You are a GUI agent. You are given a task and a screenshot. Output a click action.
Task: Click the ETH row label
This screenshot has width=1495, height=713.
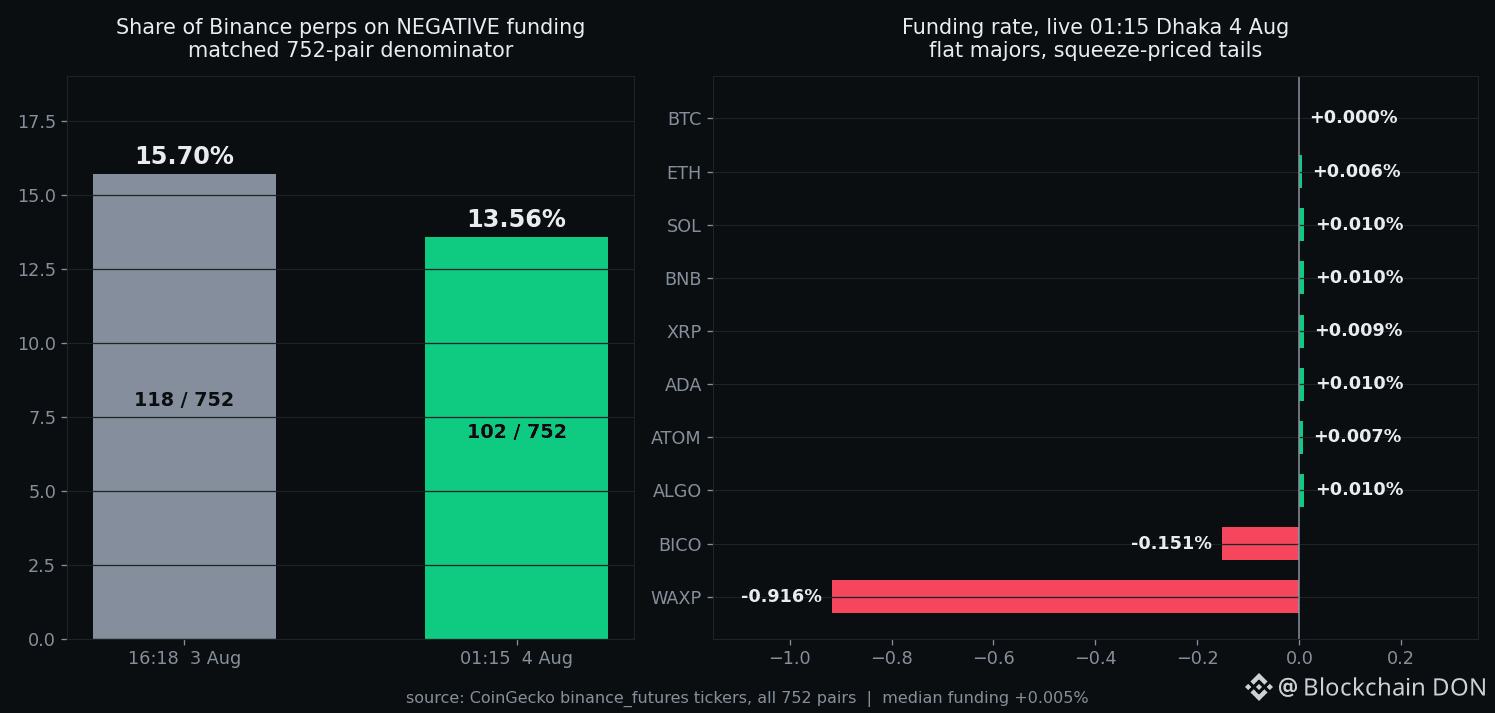(x=684, y=173)
